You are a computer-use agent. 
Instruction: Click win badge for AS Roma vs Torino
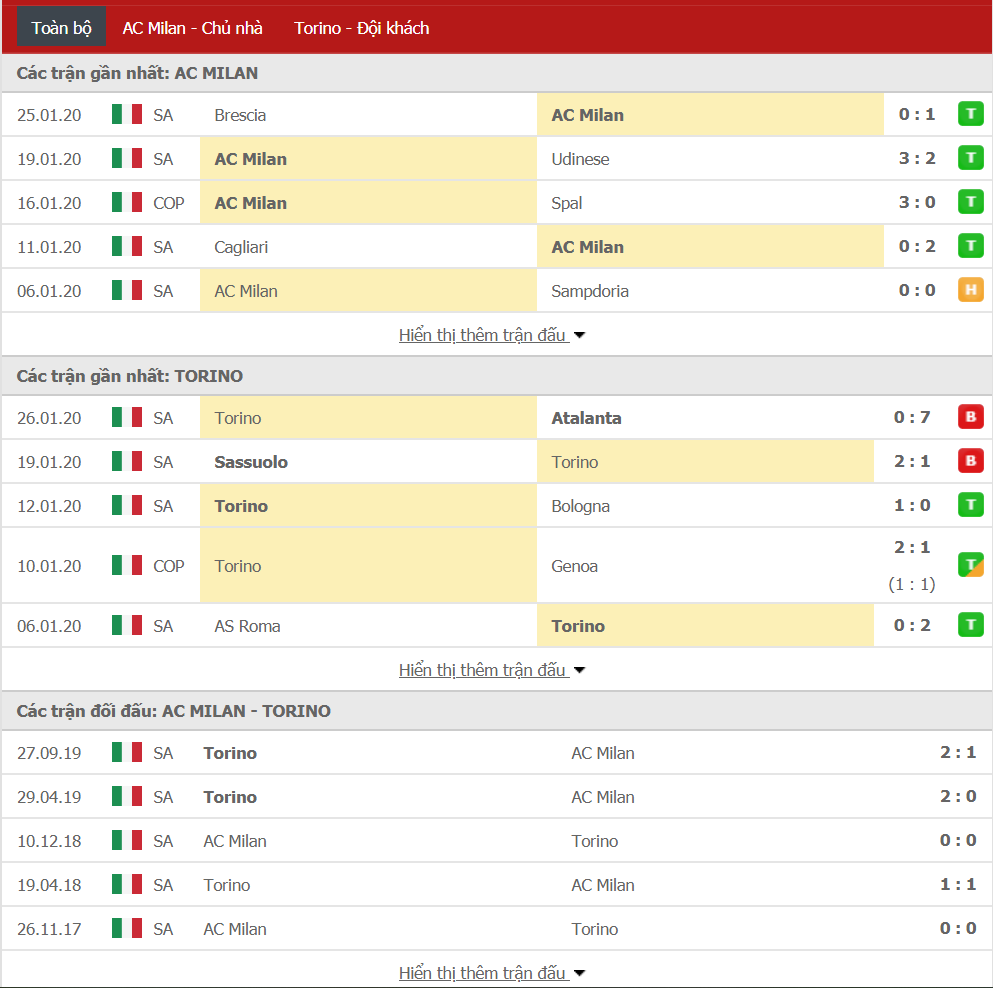point(970,625)
